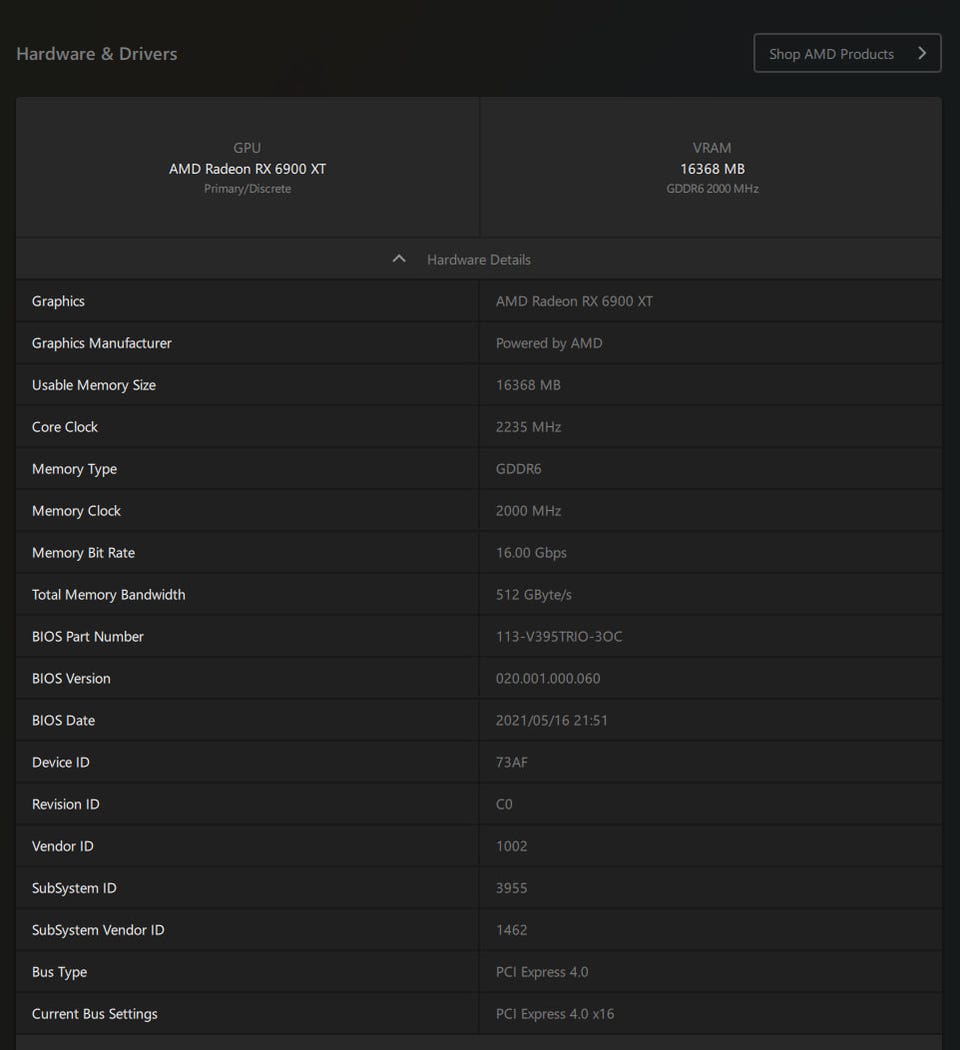Image resolution: width=960 pixels, height=1050 pixels.
Task: Click the 2235 MHz value
Action: [528, 427]
